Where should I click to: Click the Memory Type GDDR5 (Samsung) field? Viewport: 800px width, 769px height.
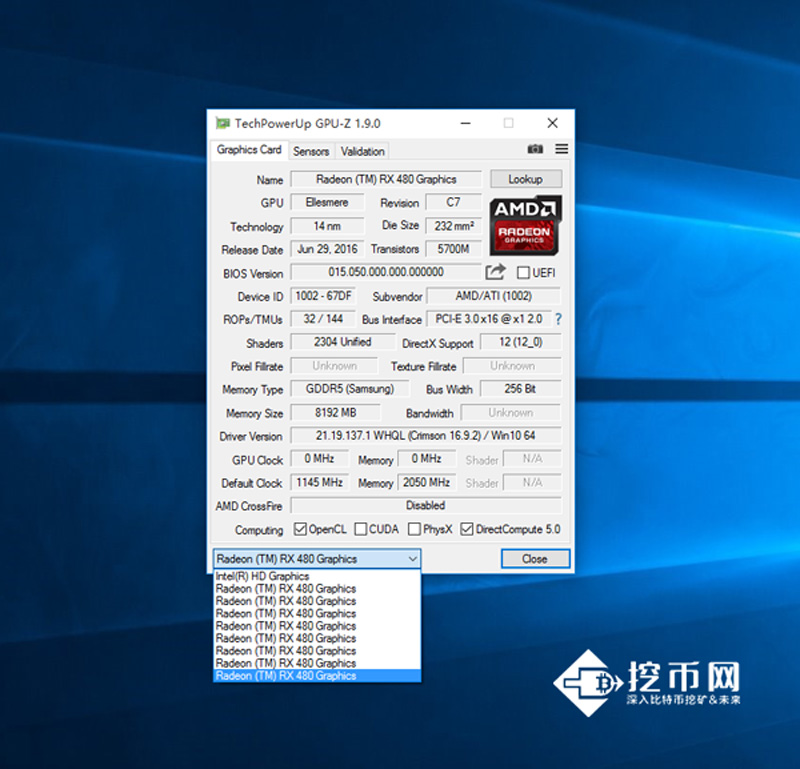coord(349,389)
